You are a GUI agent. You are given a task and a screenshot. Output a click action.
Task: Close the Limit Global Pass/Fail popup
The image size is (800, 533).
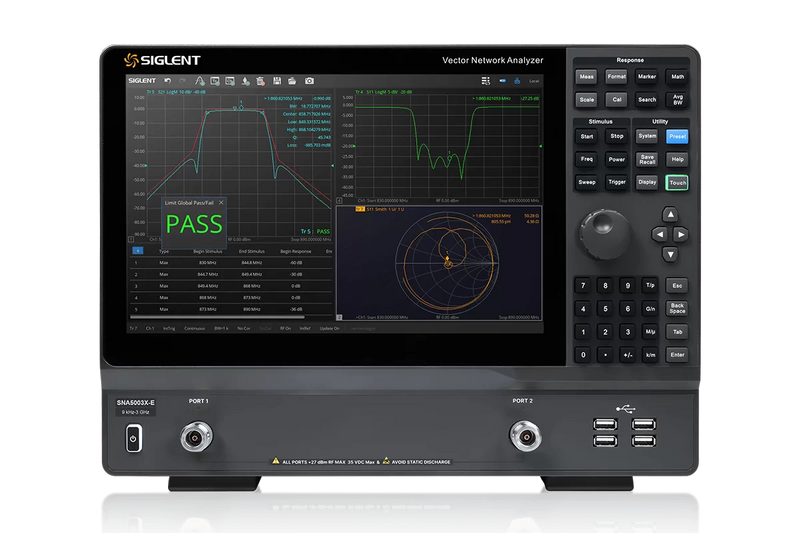[221, 202]
